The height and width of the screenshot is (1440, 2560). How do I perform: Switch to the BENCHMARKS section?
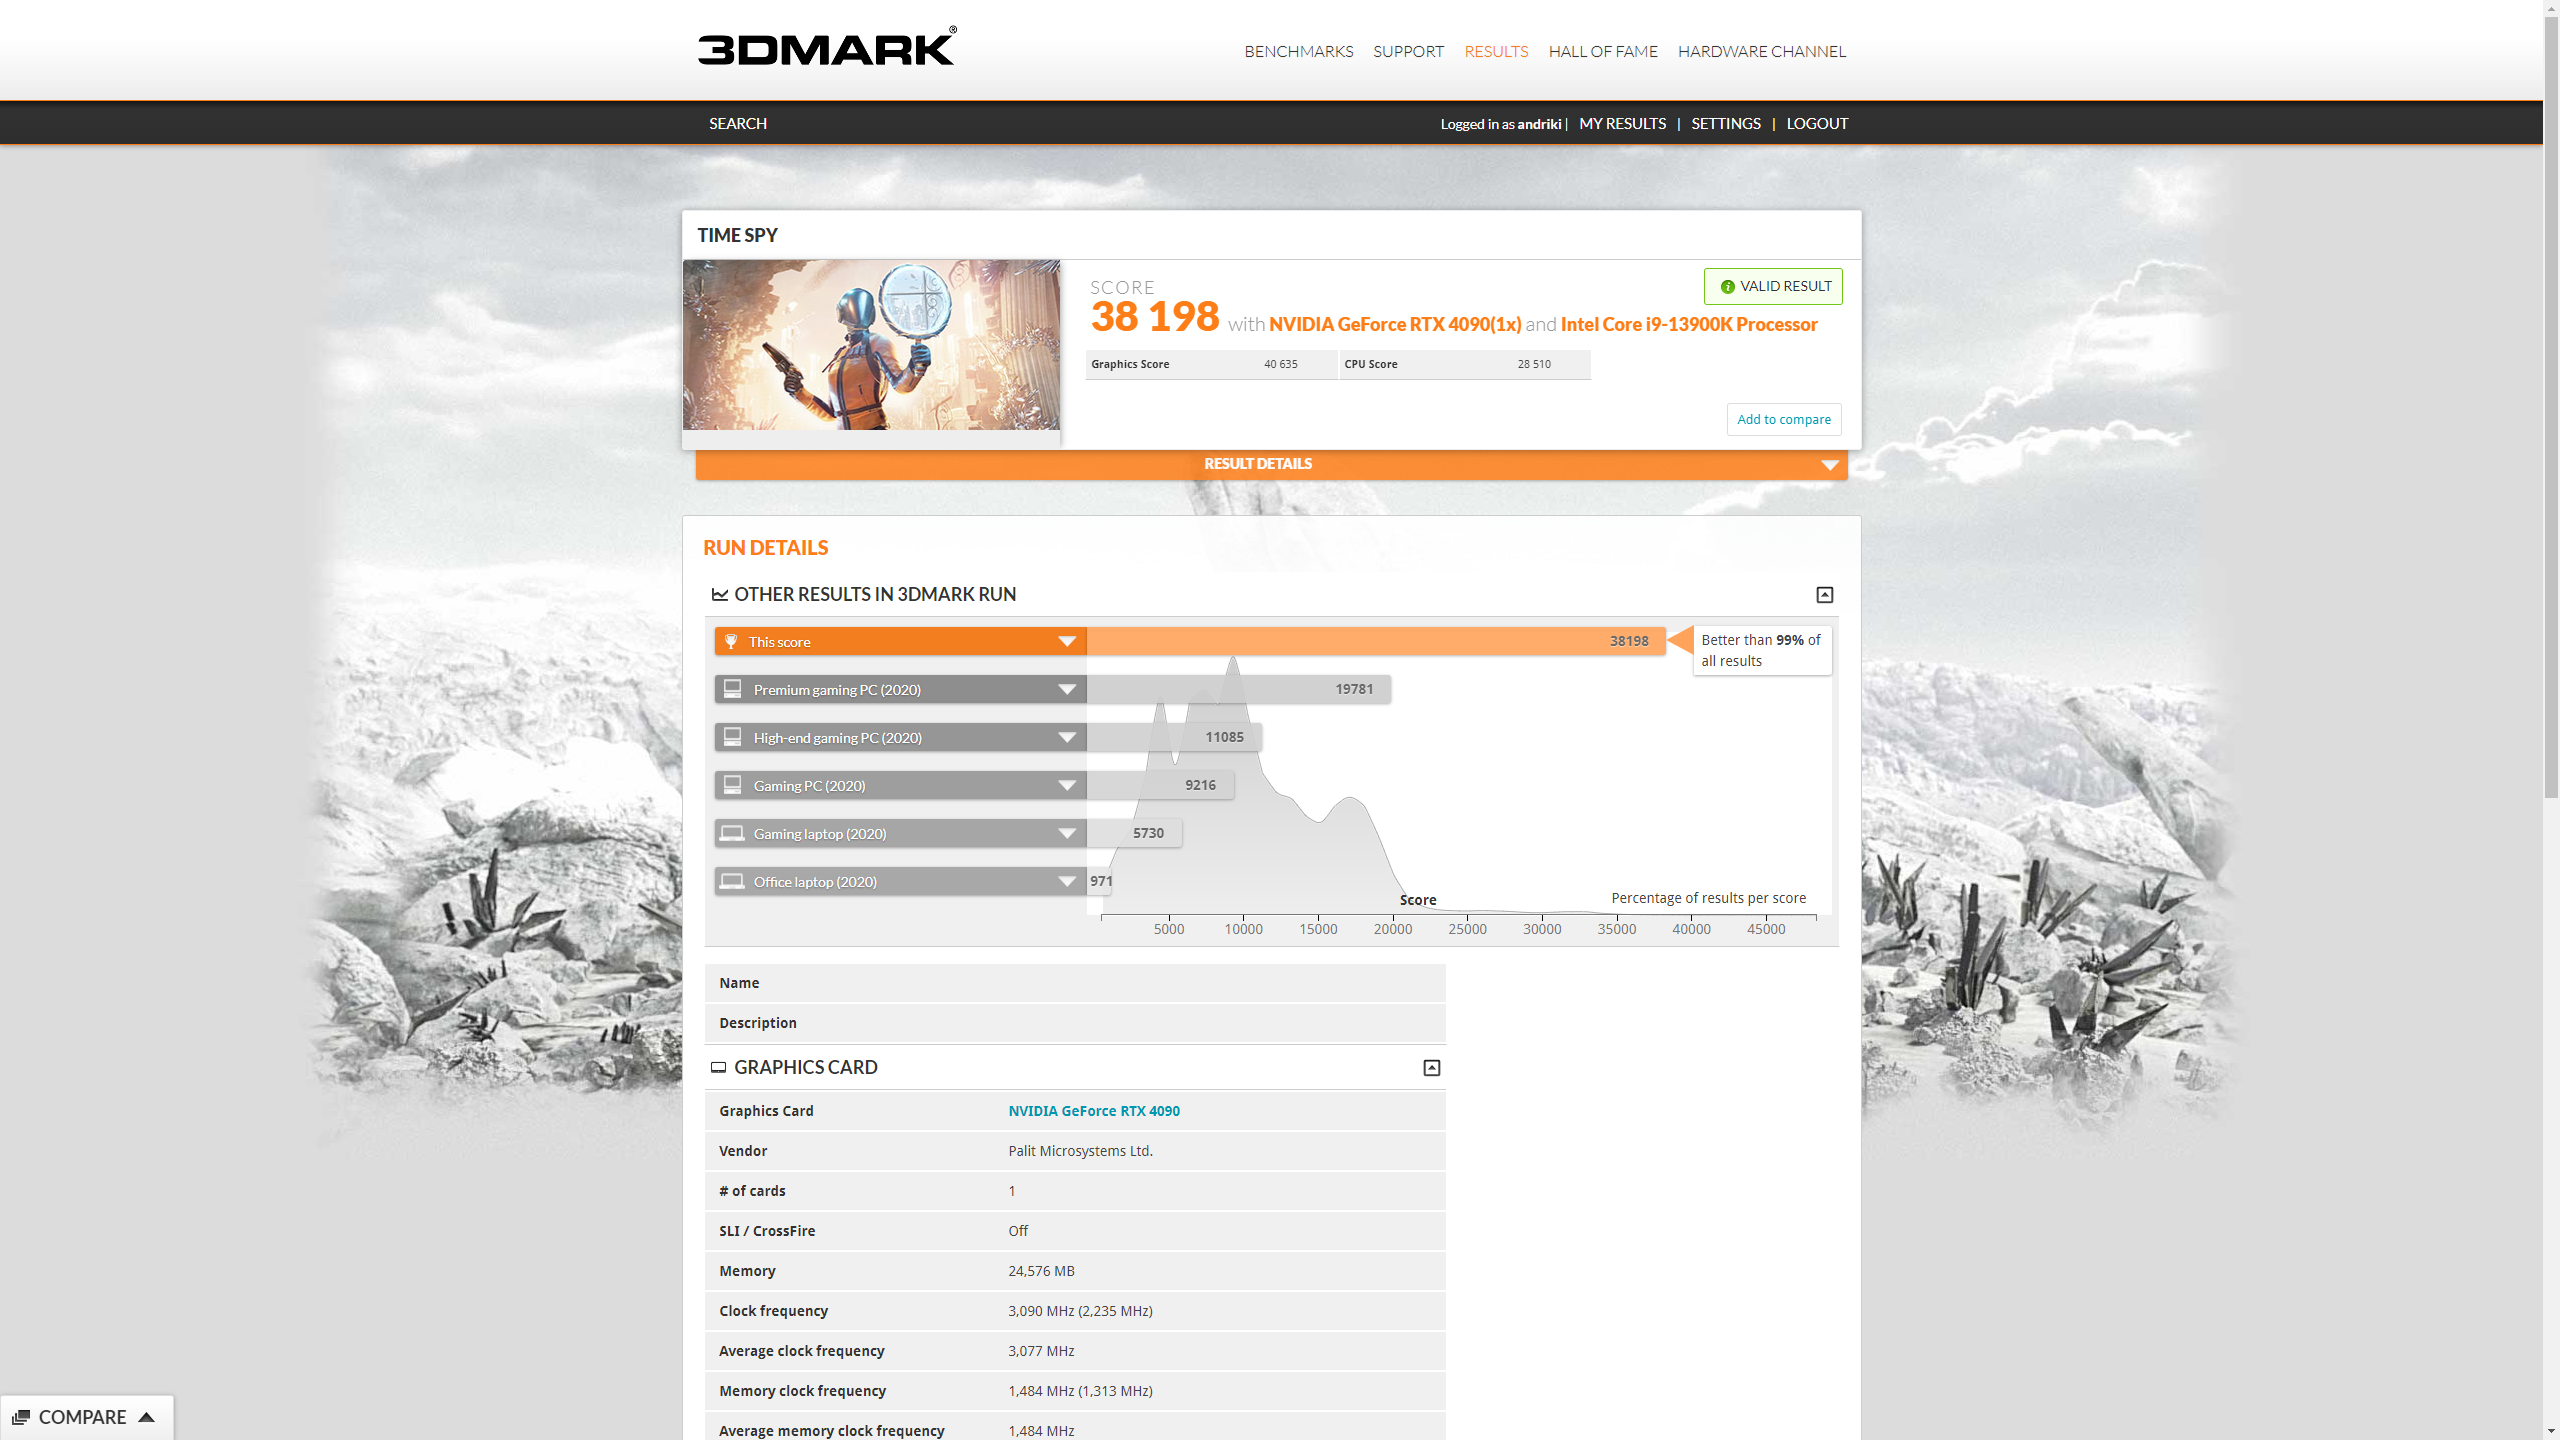pos(1298,51)
